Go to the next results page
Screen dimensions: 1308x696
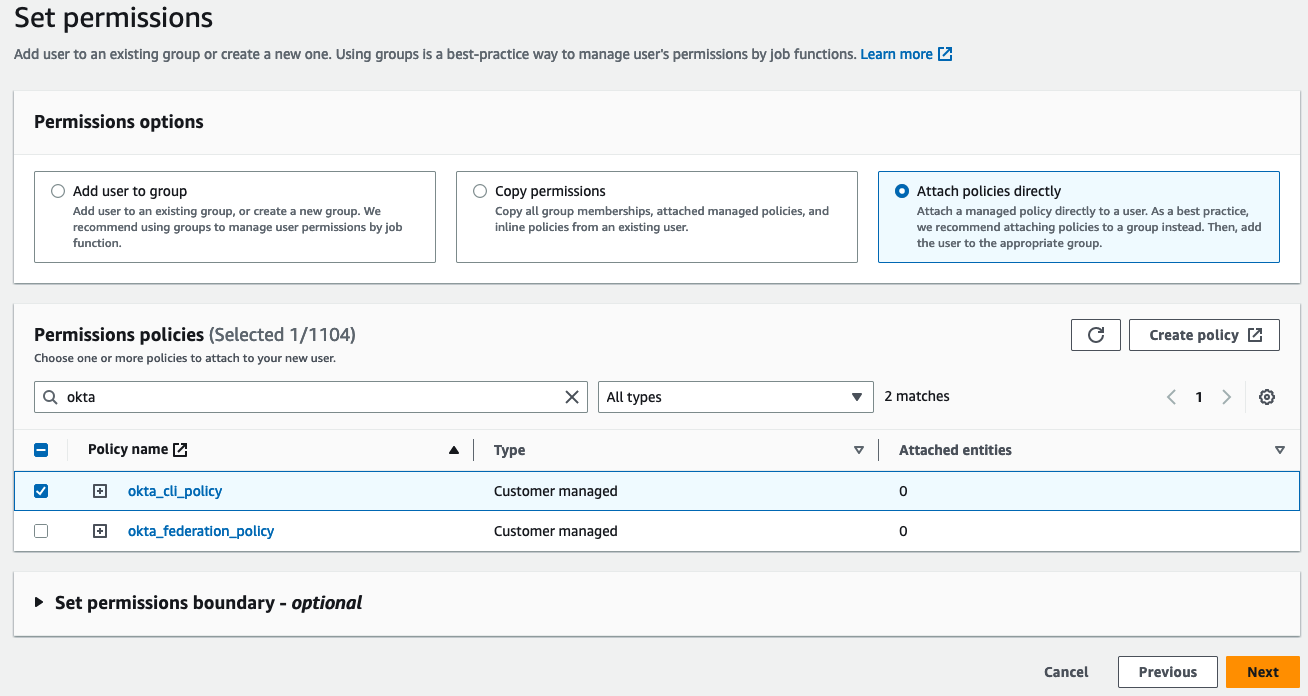tap(1226, 397)
